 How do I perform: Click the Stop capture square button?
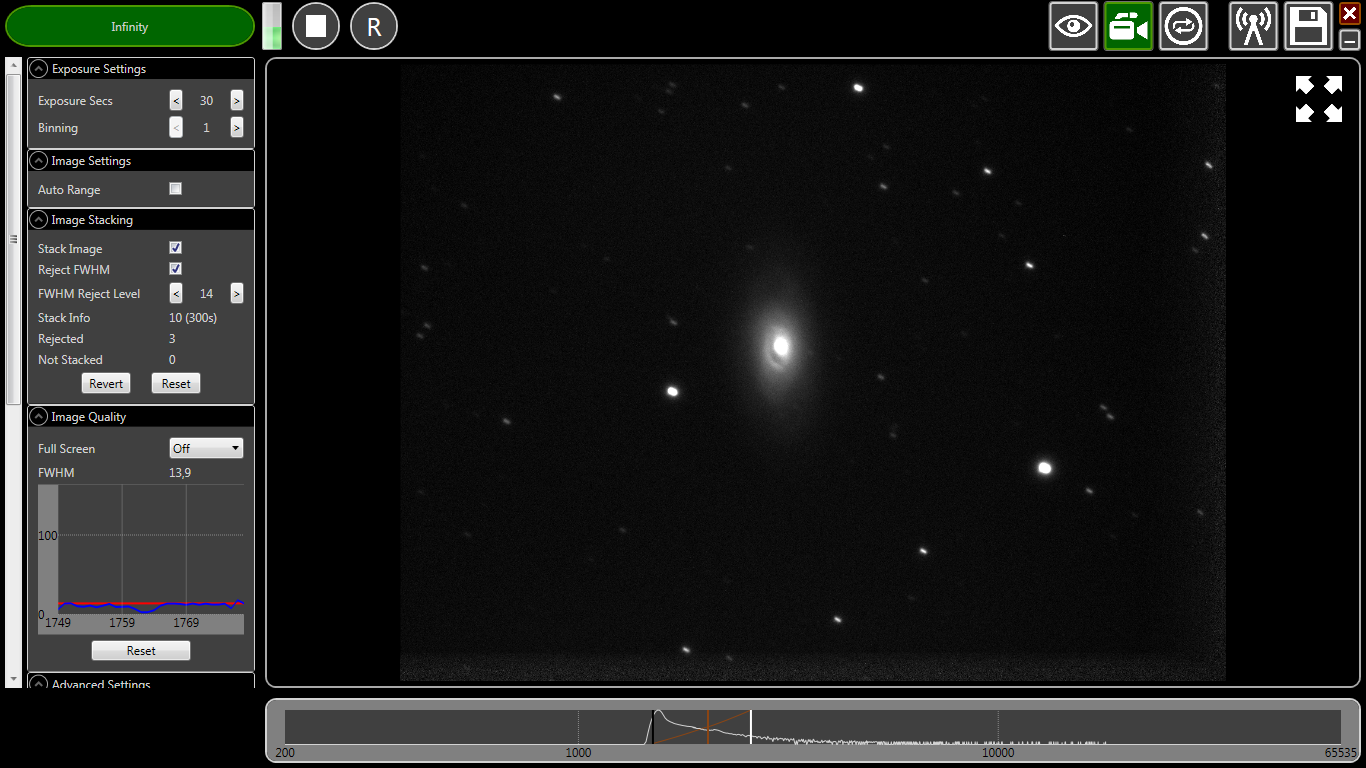click(x=316, y=26)
